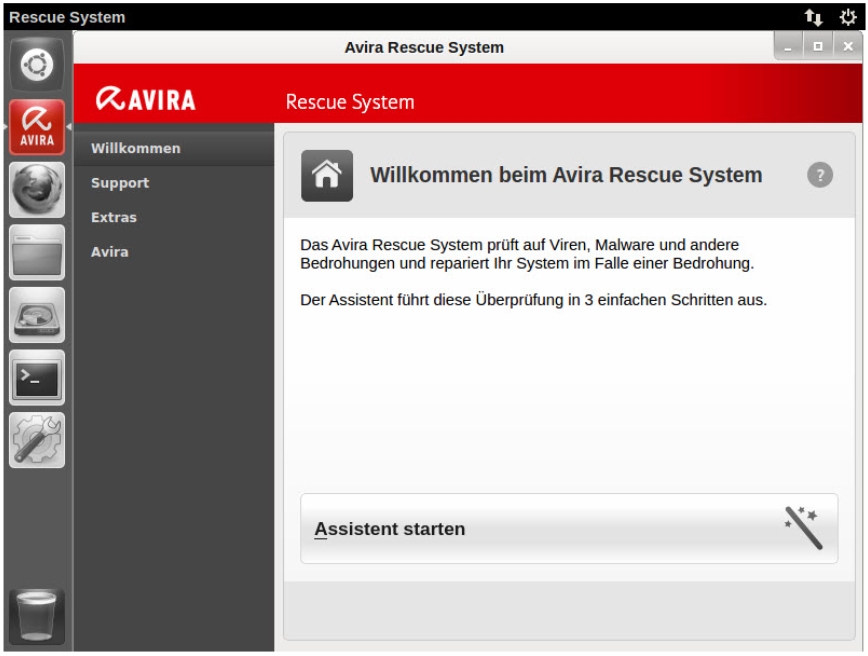The height and width of the screenshot is (656, 868).
Task: Click the Avira logo in header
Action: point(147,100)
